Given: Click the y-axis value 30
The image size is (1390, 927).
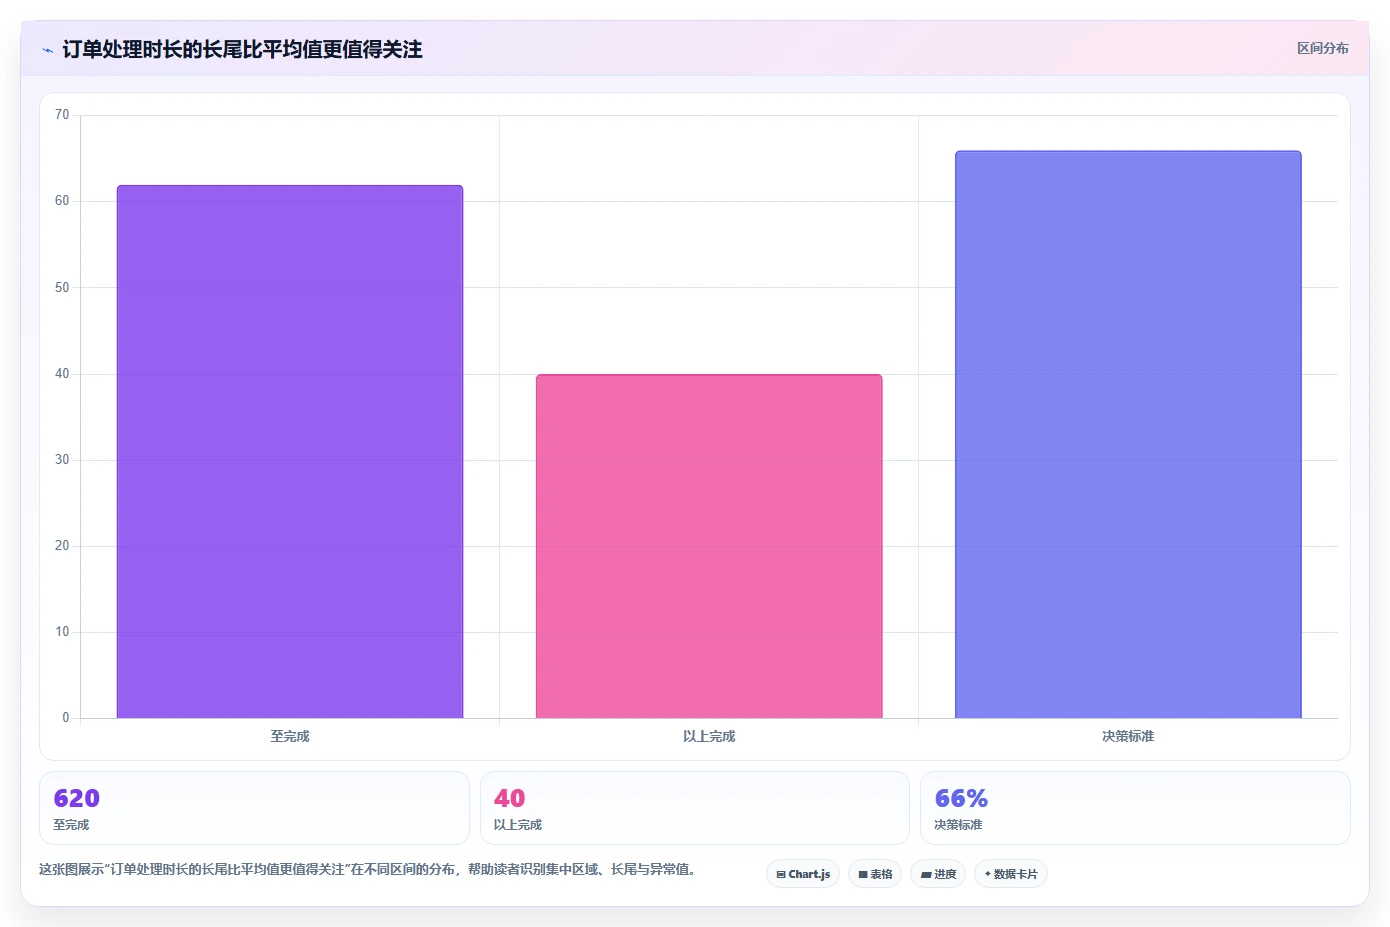Looking at the screenshot, I should [62, 459].
